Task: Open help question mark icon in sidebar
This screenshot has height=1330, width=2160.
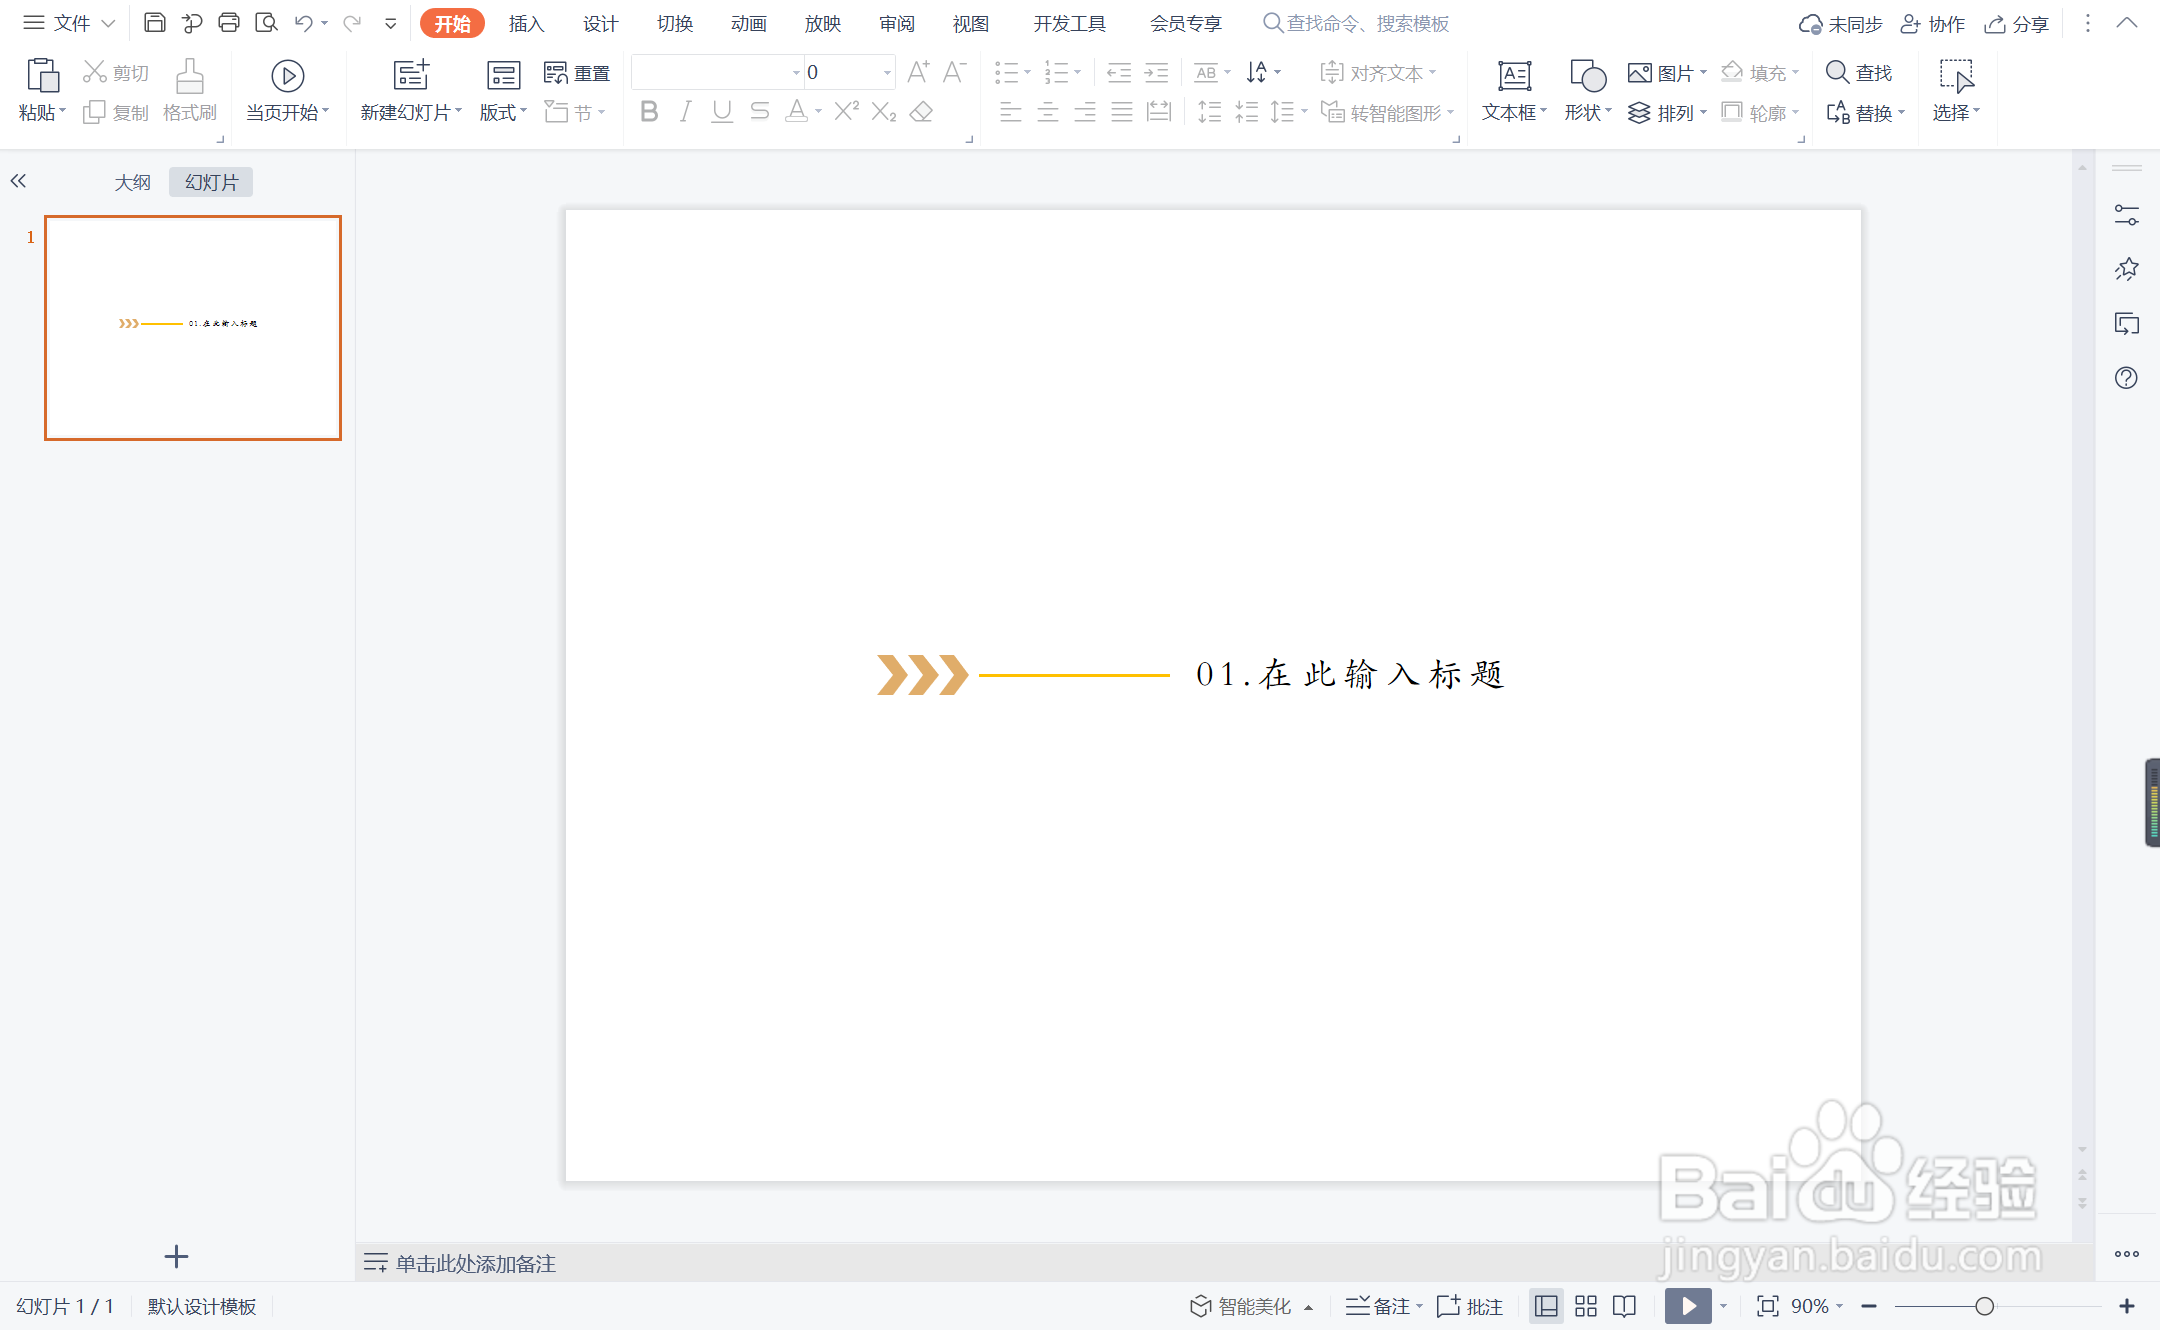Action: click(2126, 378)
